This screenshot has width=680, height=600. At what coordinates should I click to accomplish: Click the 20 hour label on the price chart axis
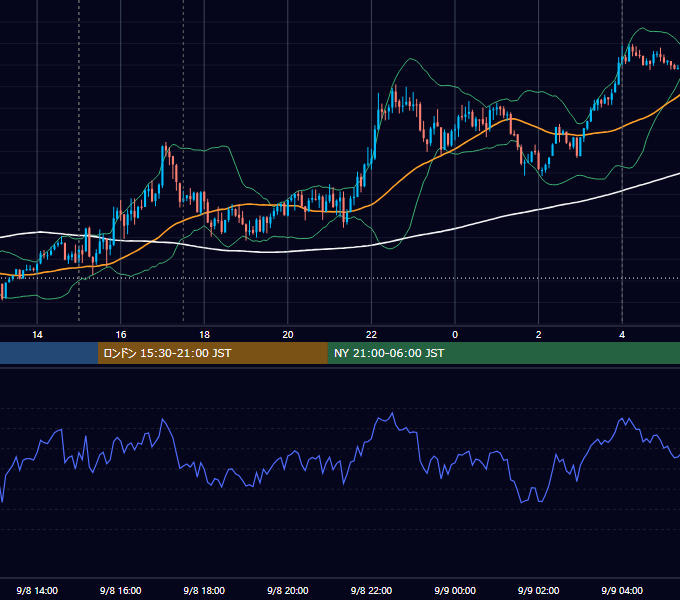pyautogui.click(x=288, y=335)
